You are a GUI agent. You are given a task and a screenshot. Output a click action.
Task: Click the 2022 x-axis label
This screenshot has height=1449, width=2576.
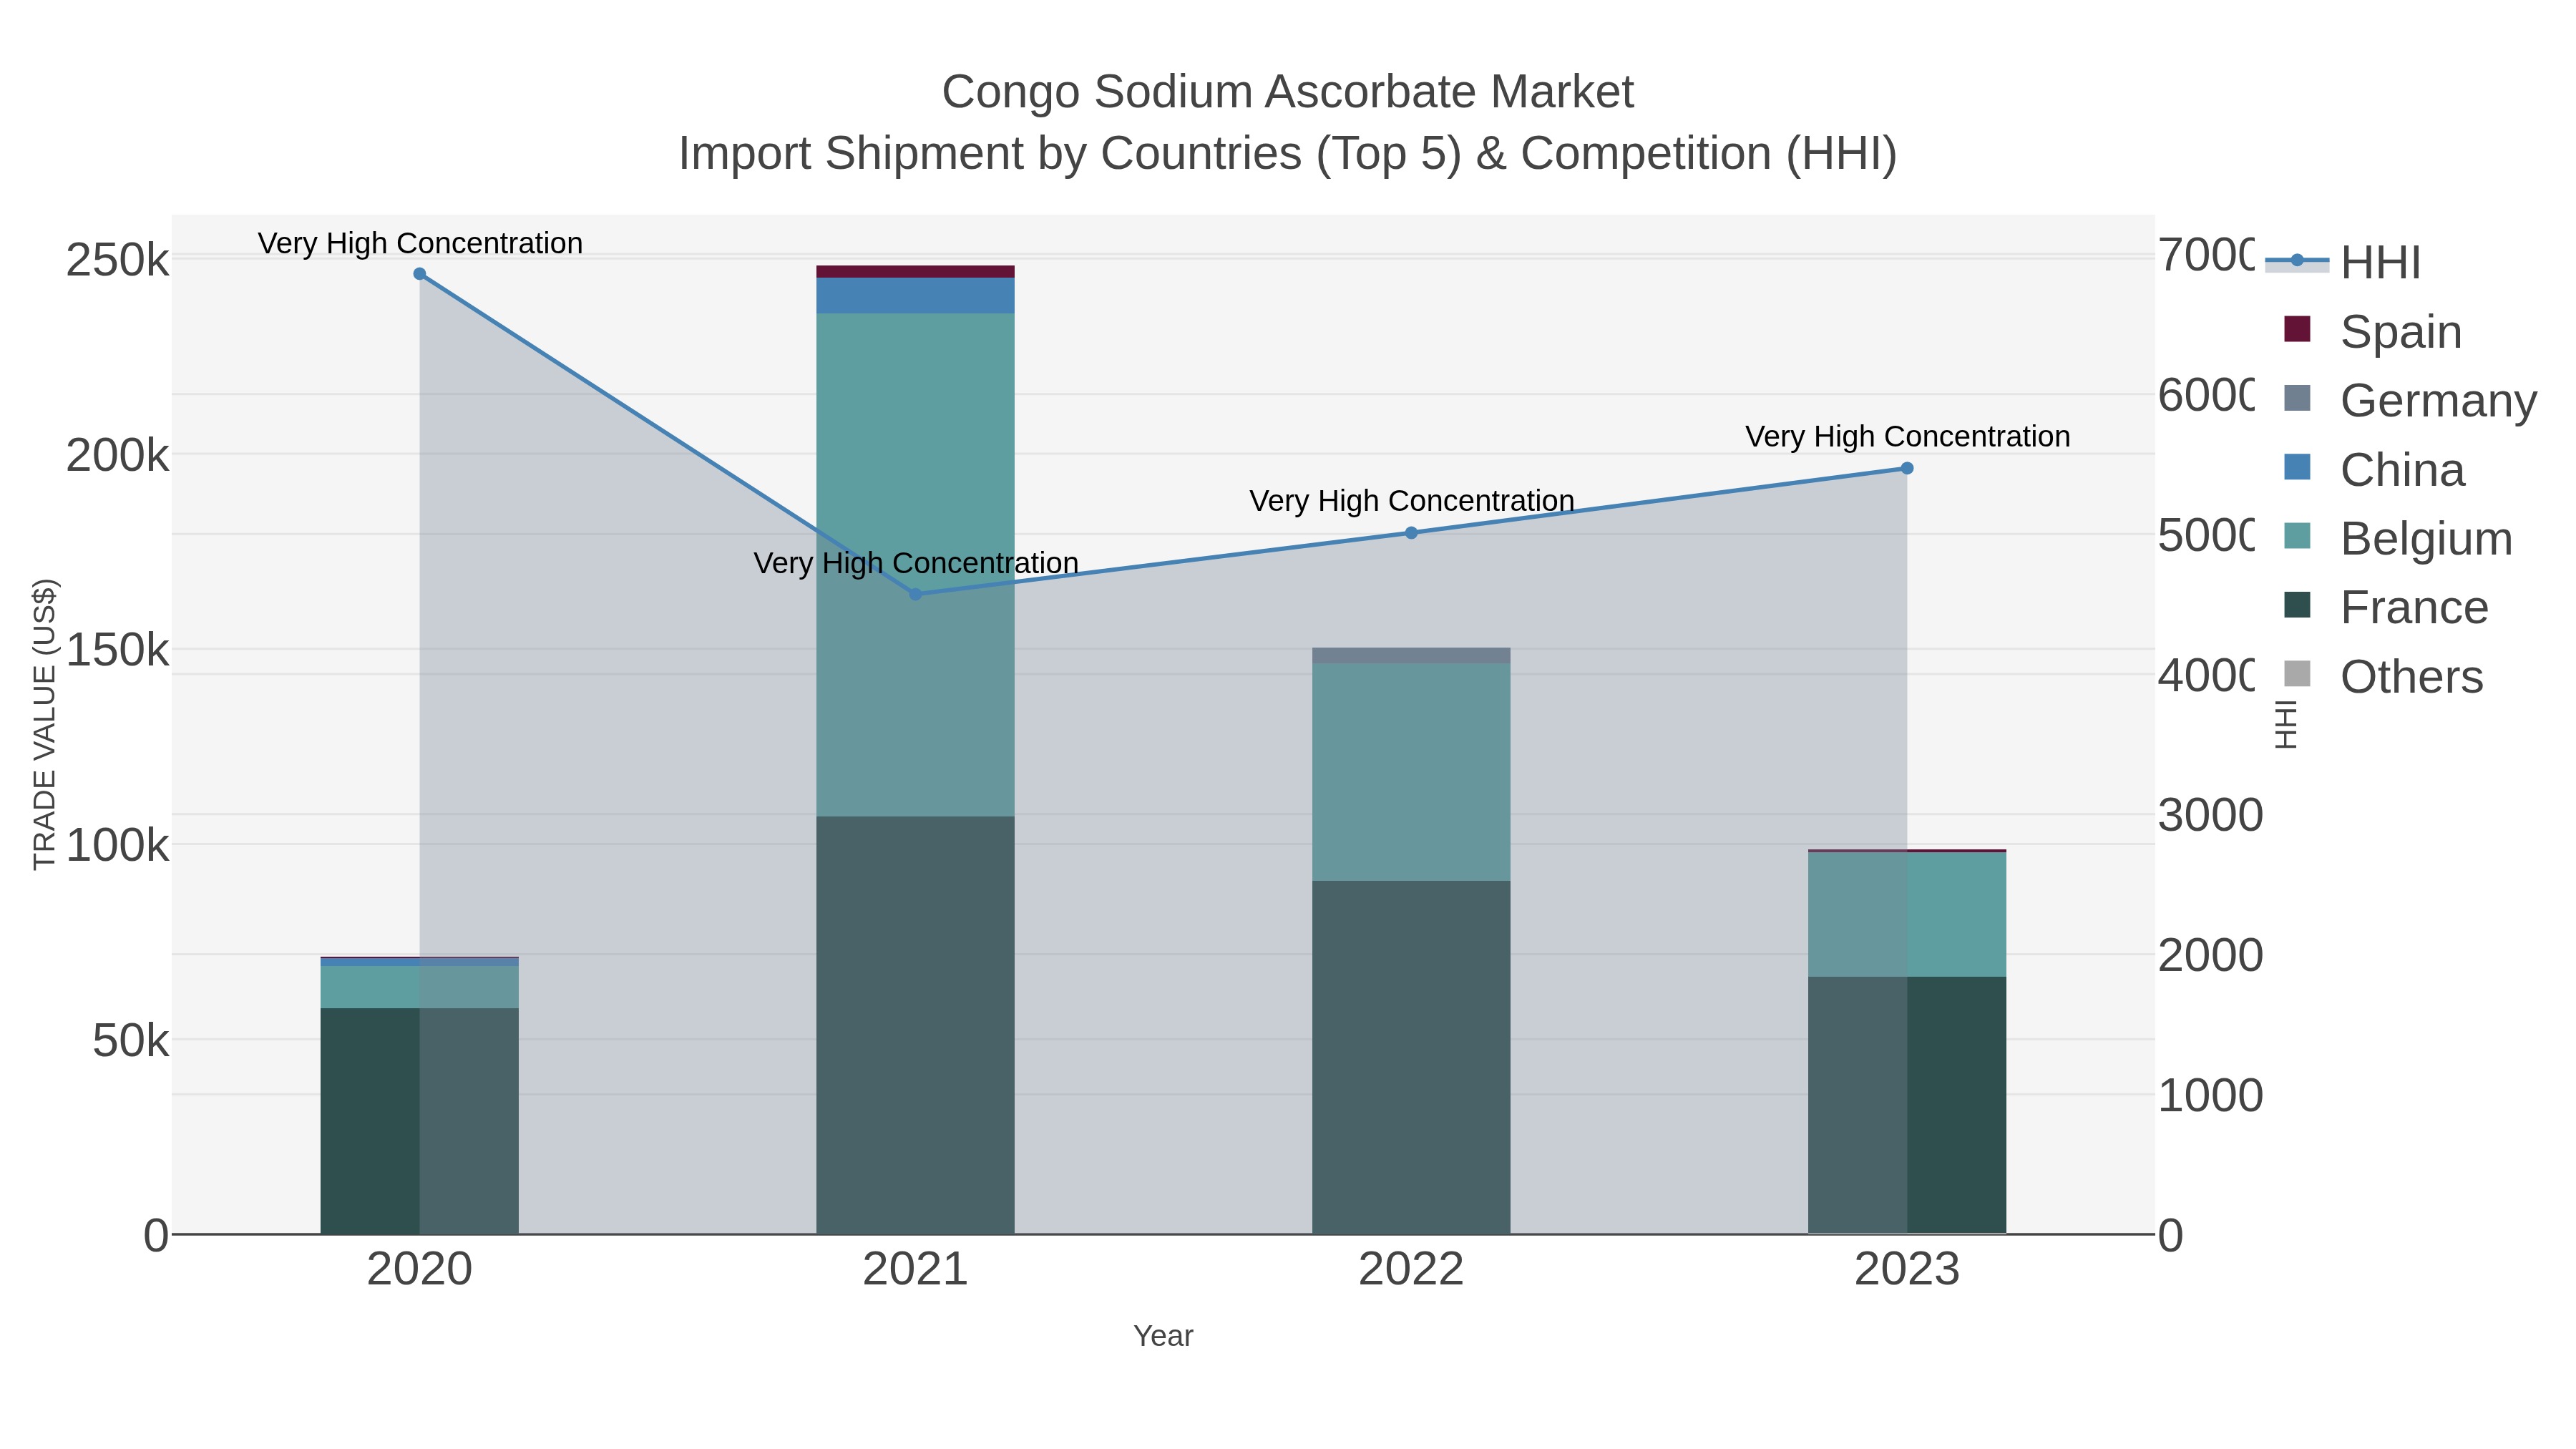click(1411, 1270)
